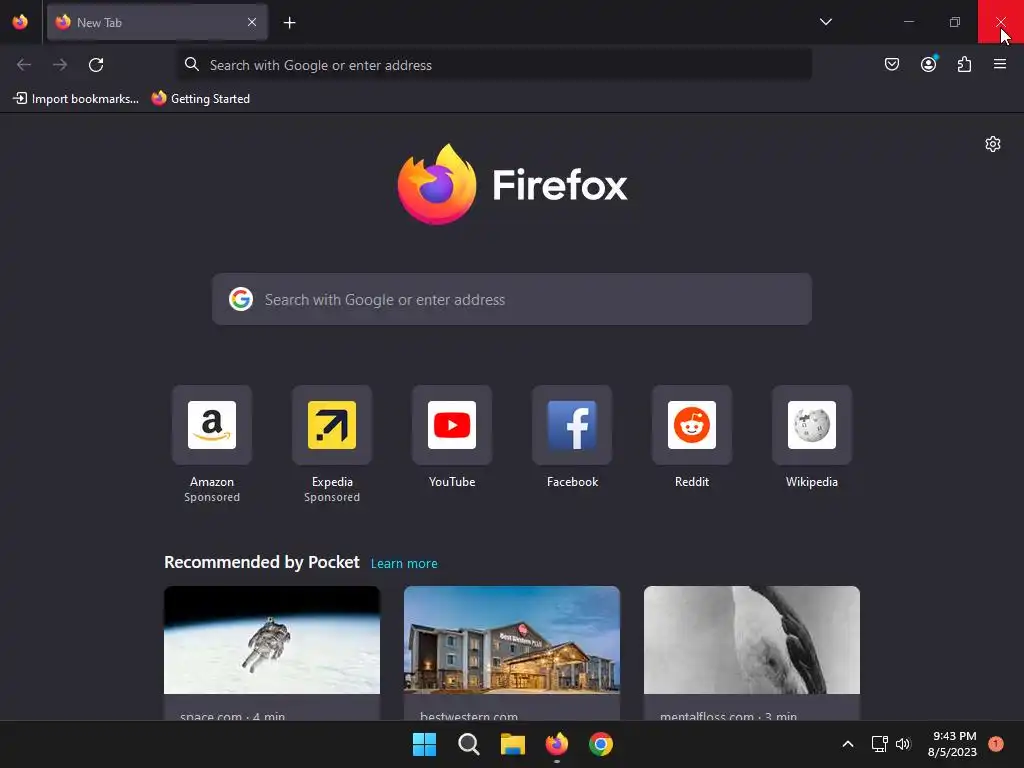
Task: Open the space.com astronaut story
Action: (x=272, y=653)
